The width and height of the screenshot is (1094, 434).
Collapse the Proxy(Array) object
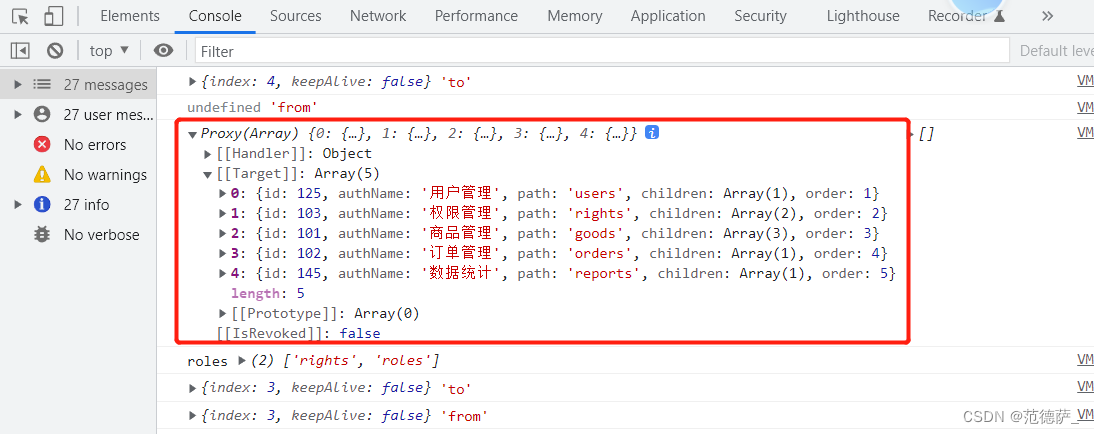click(193, 134)
